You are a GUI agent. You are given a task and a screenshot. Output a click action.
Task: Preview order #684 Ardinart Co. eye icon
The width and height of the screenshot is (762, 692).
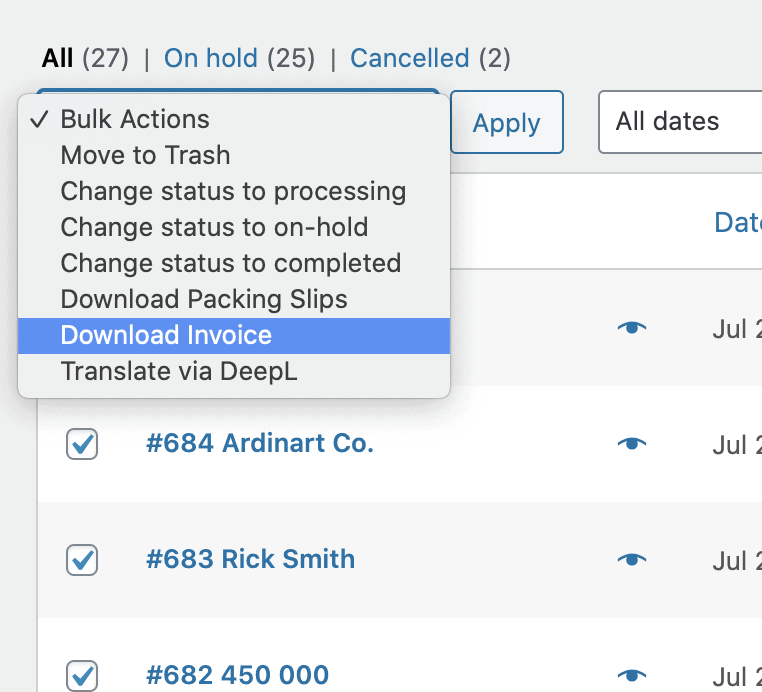(631, 443)
